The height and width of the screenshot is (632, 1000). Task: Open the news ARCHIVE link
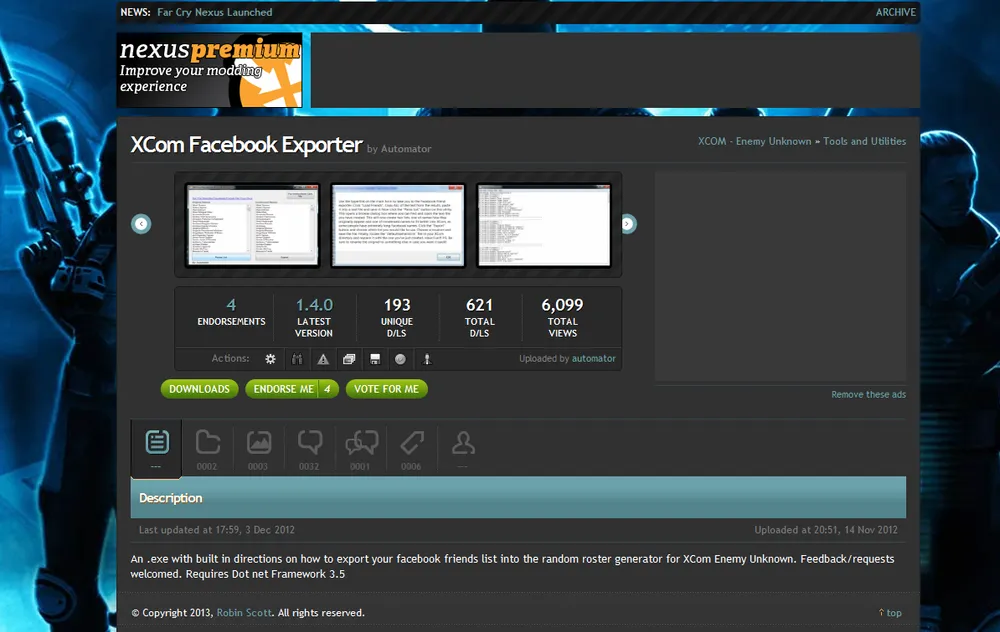click(895, 12)
